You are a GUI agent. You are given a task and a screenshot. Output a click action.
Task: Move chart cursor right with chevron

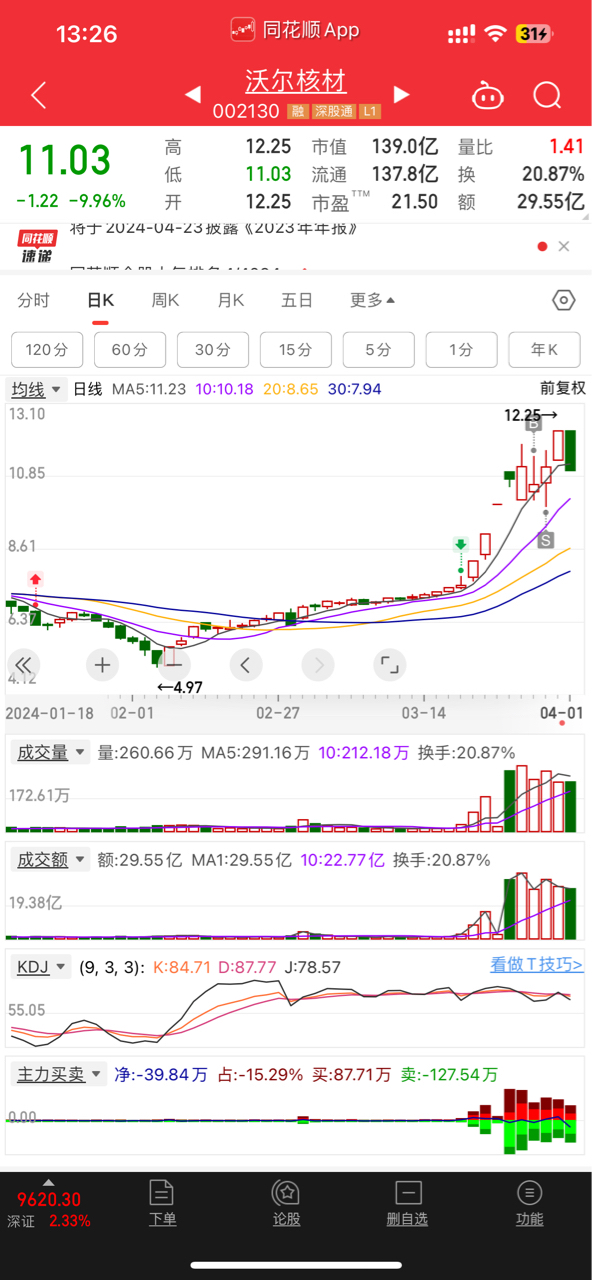click(x=318, y=664)
